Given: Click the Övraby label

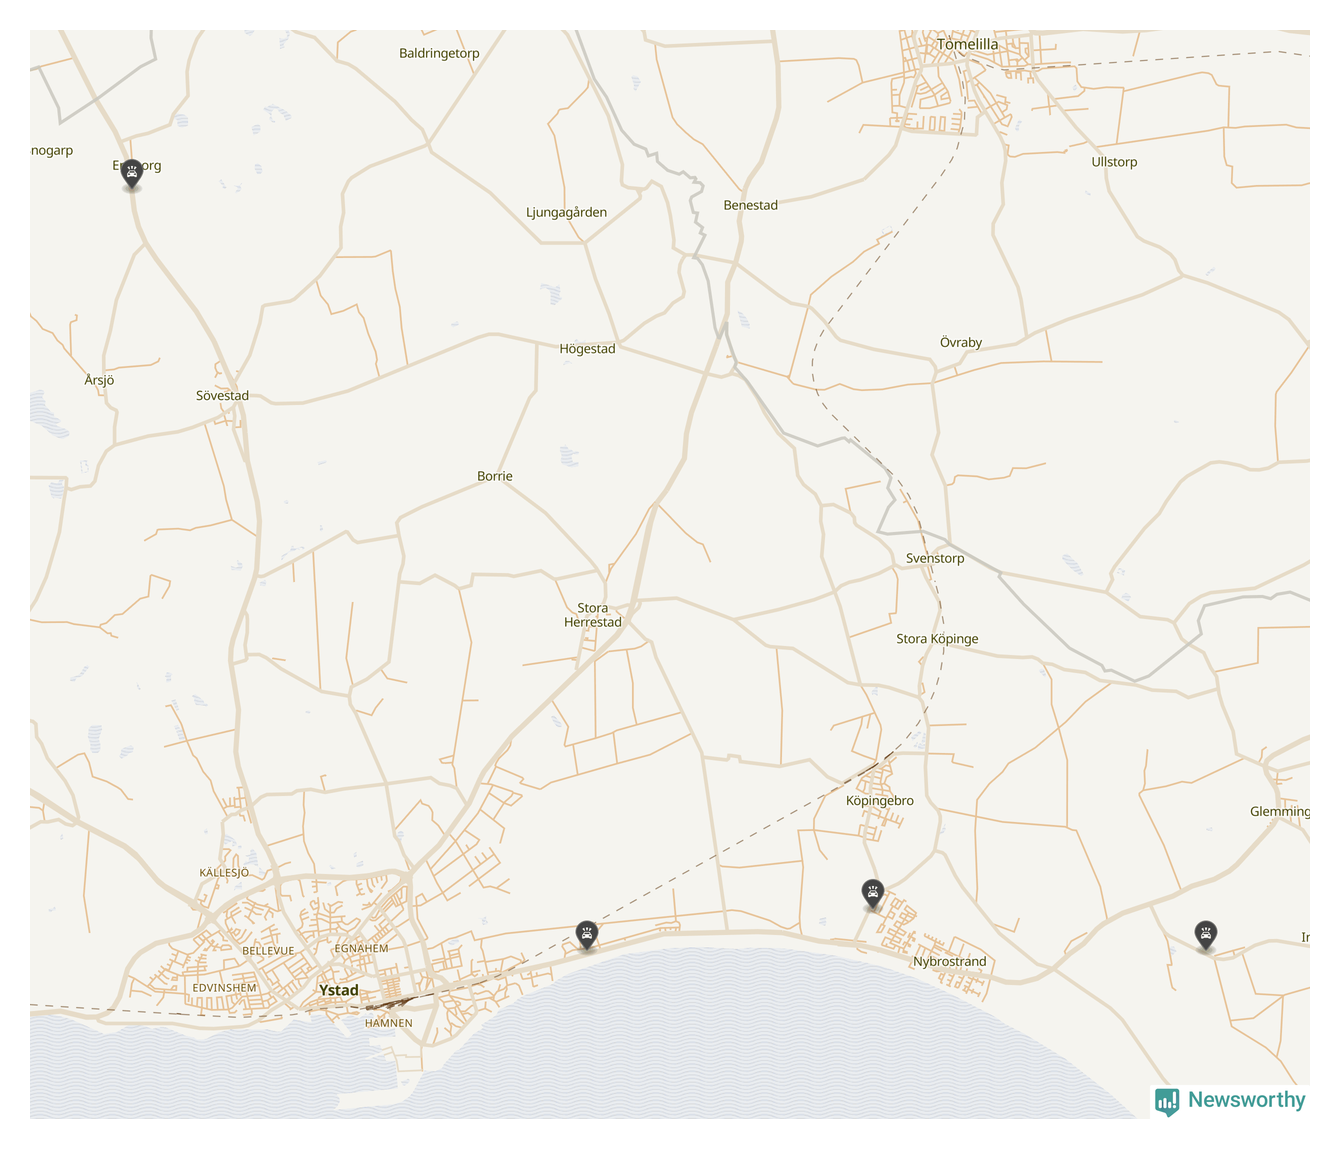Looking at the screenshot, I should coord(960,342).
